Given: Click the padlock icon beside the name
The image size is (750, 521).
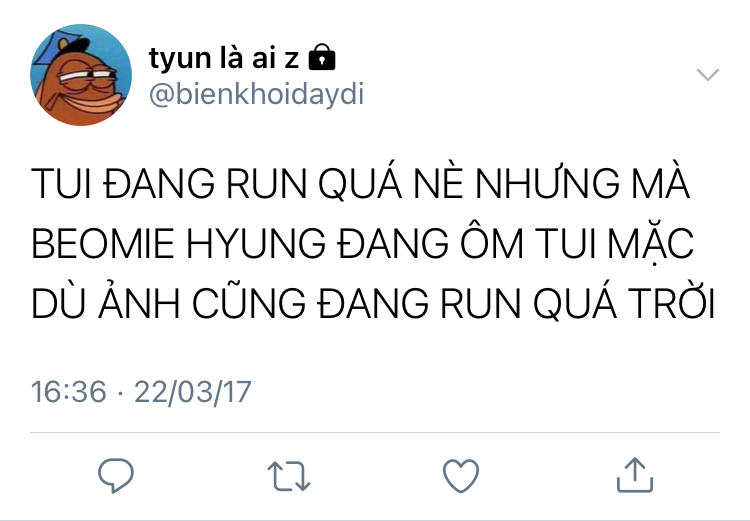Looking at the screenshot, I should 322,57.
